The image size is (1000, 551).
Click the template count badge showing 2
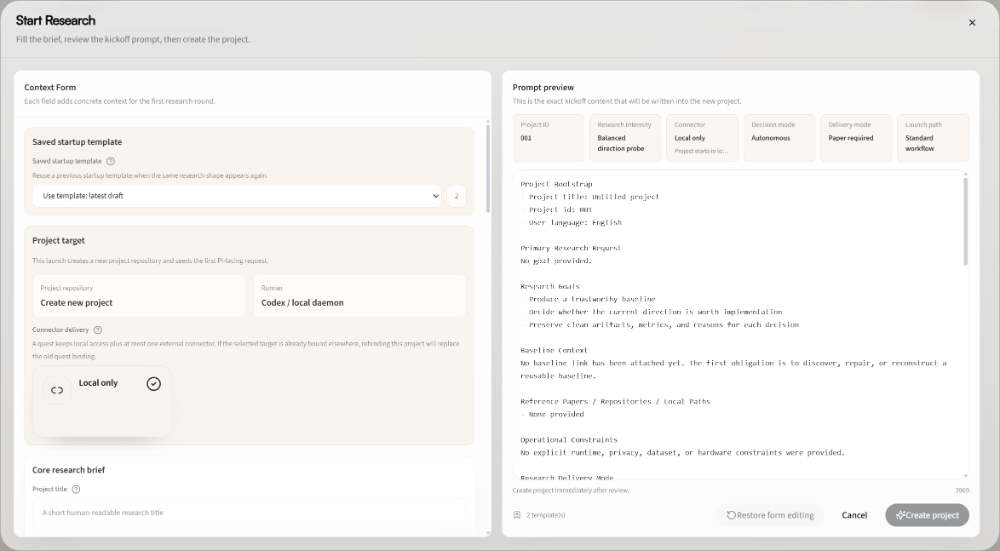click(457, 196)
